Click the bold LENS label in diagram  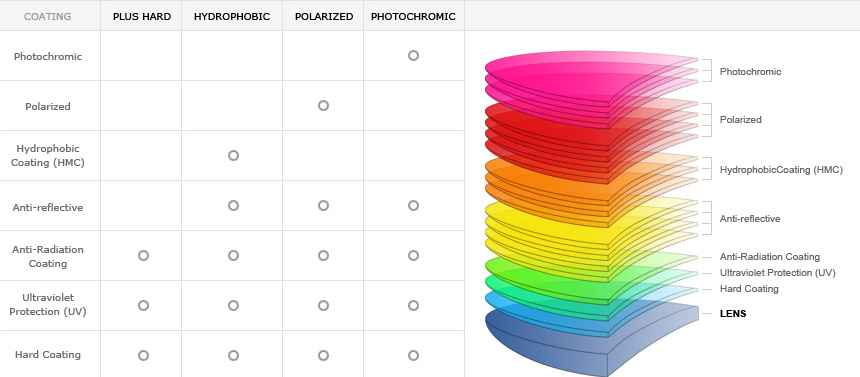(x=733, y=314)
